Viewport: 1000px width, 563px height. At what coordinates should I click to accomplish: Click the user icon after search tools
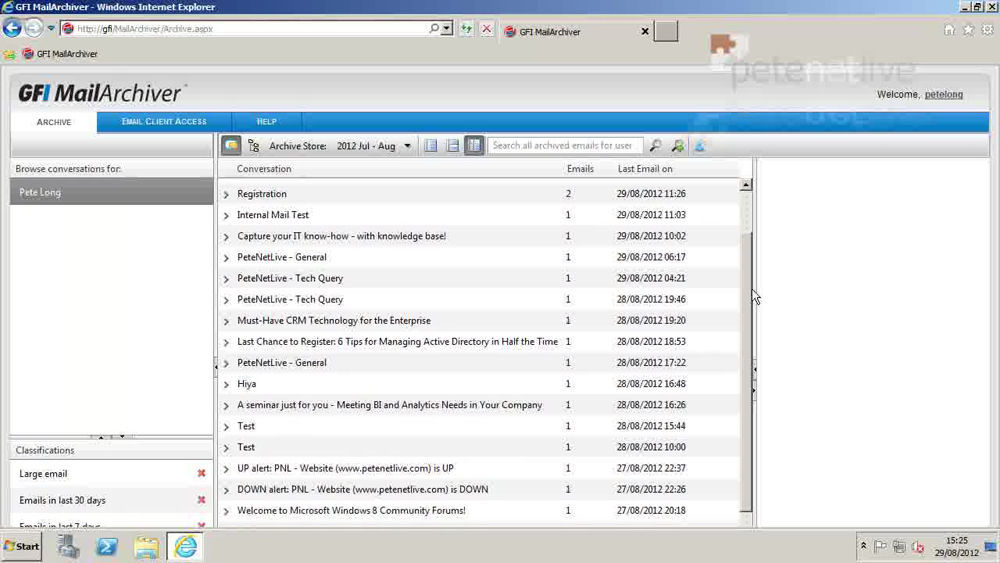click(700, 146)
